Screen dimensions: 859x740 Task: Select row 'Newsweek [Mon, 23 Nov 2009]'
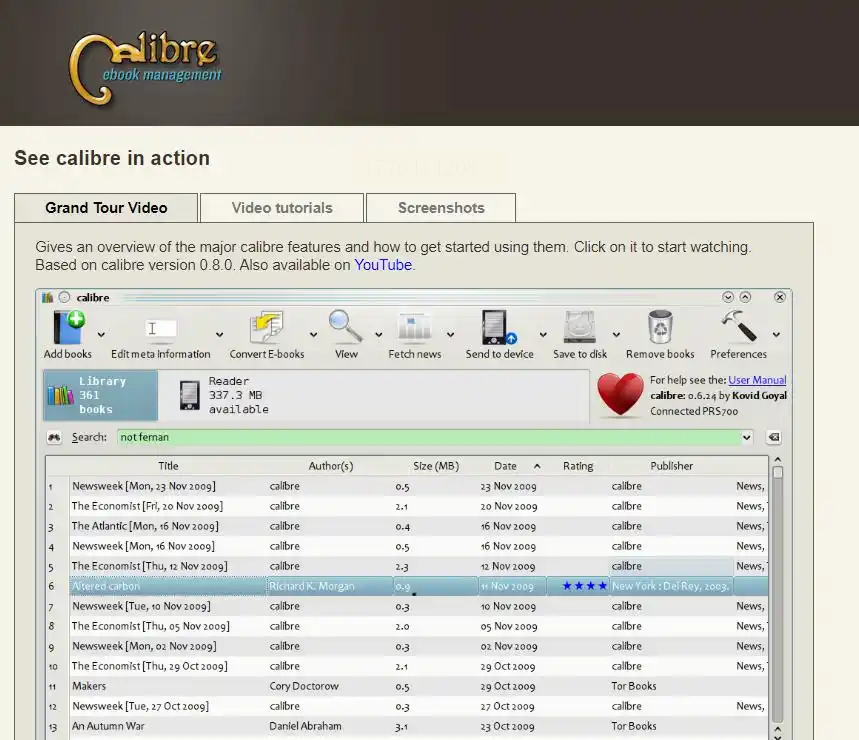tap(406, 486)
